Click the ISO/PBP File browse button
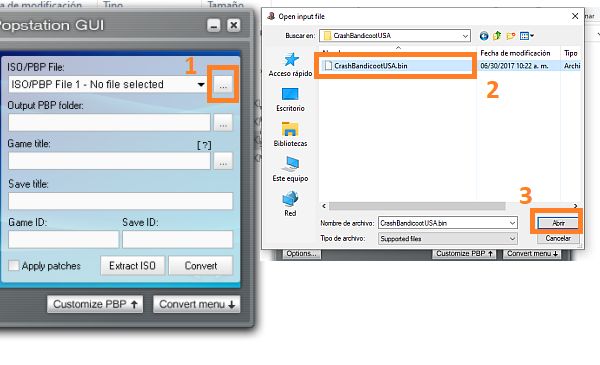This screenshot has width=600, height=365. 223,85
